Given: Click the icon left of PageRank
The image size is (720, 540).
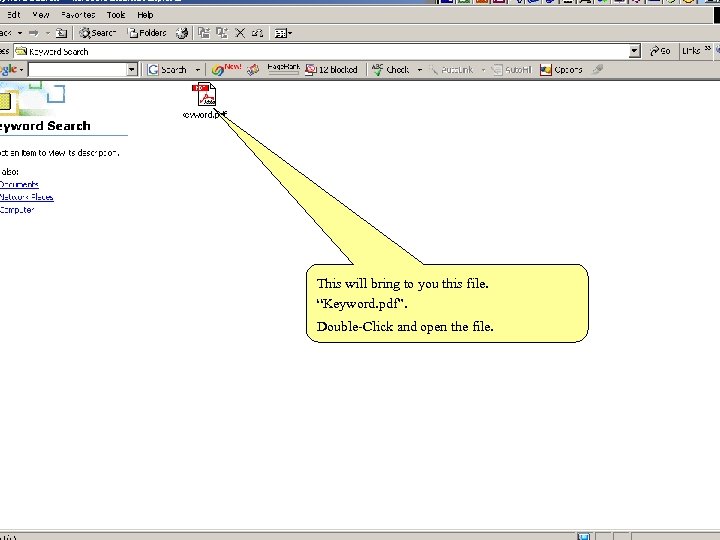Looking at the screenshot, I should coord(253,70).
